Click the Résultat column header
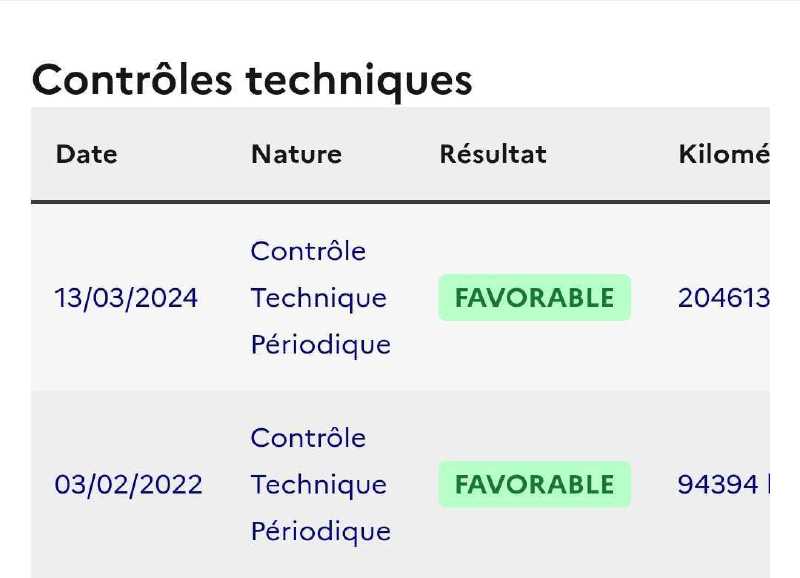Viewport: 800px width, 578px height. tap(493, 155)
